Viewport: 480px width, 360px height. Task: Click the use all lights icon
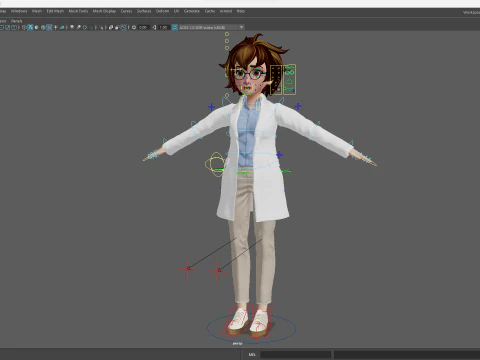coord(56,27)
